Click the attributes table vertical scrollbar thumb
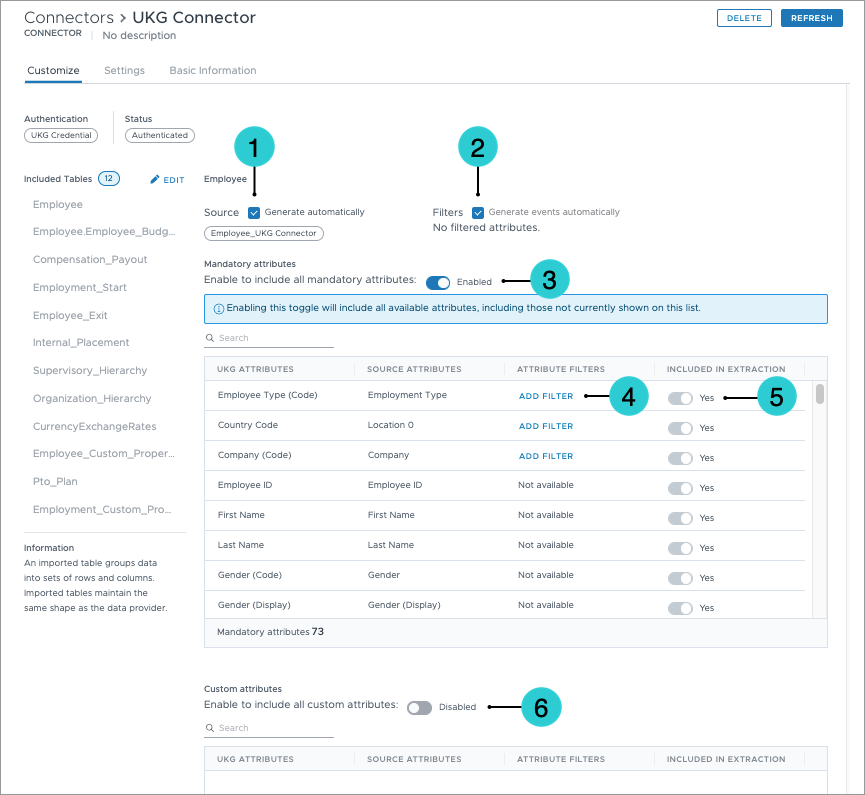Image resolution: width=865 pixels, height=795 pixels. tap(820, 394)
